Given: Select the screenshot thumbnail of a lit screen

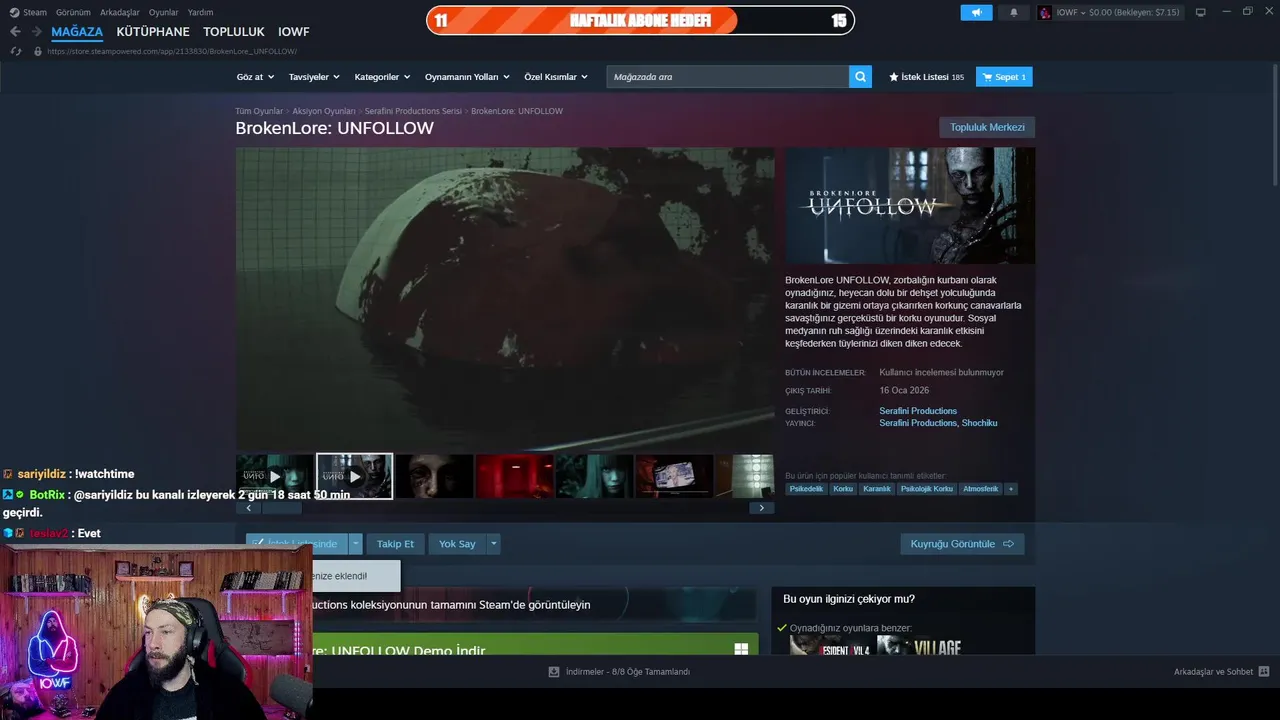Looking at the screenshot, I should 674,476.
